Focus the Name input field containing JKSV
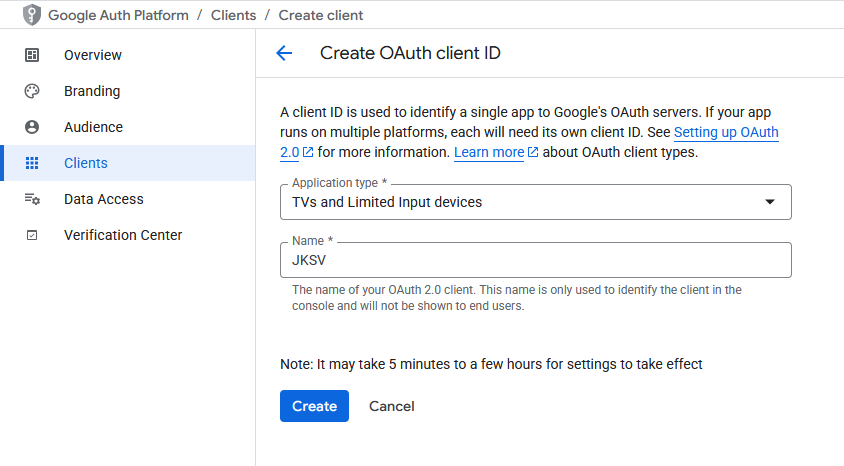844x466 pixels. (x=535, y=260)
